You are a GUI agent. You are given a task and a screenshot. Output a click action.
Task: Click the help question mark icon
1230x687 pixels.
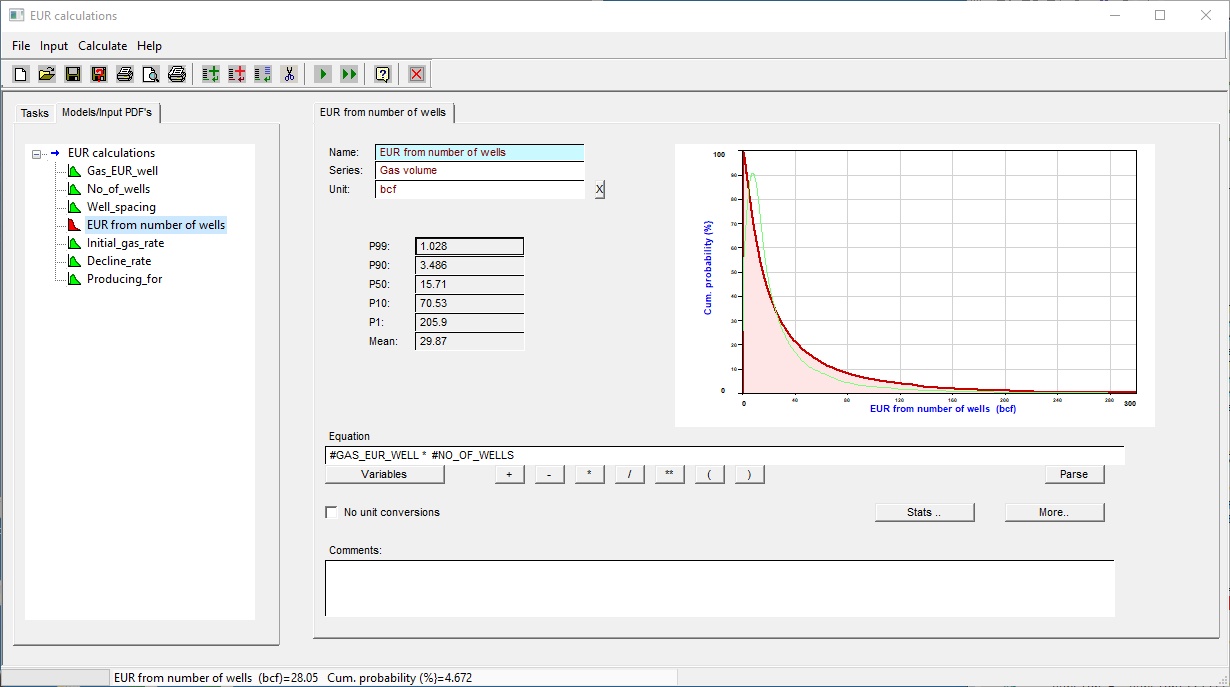pyautogui.click(x=382, y=74)
